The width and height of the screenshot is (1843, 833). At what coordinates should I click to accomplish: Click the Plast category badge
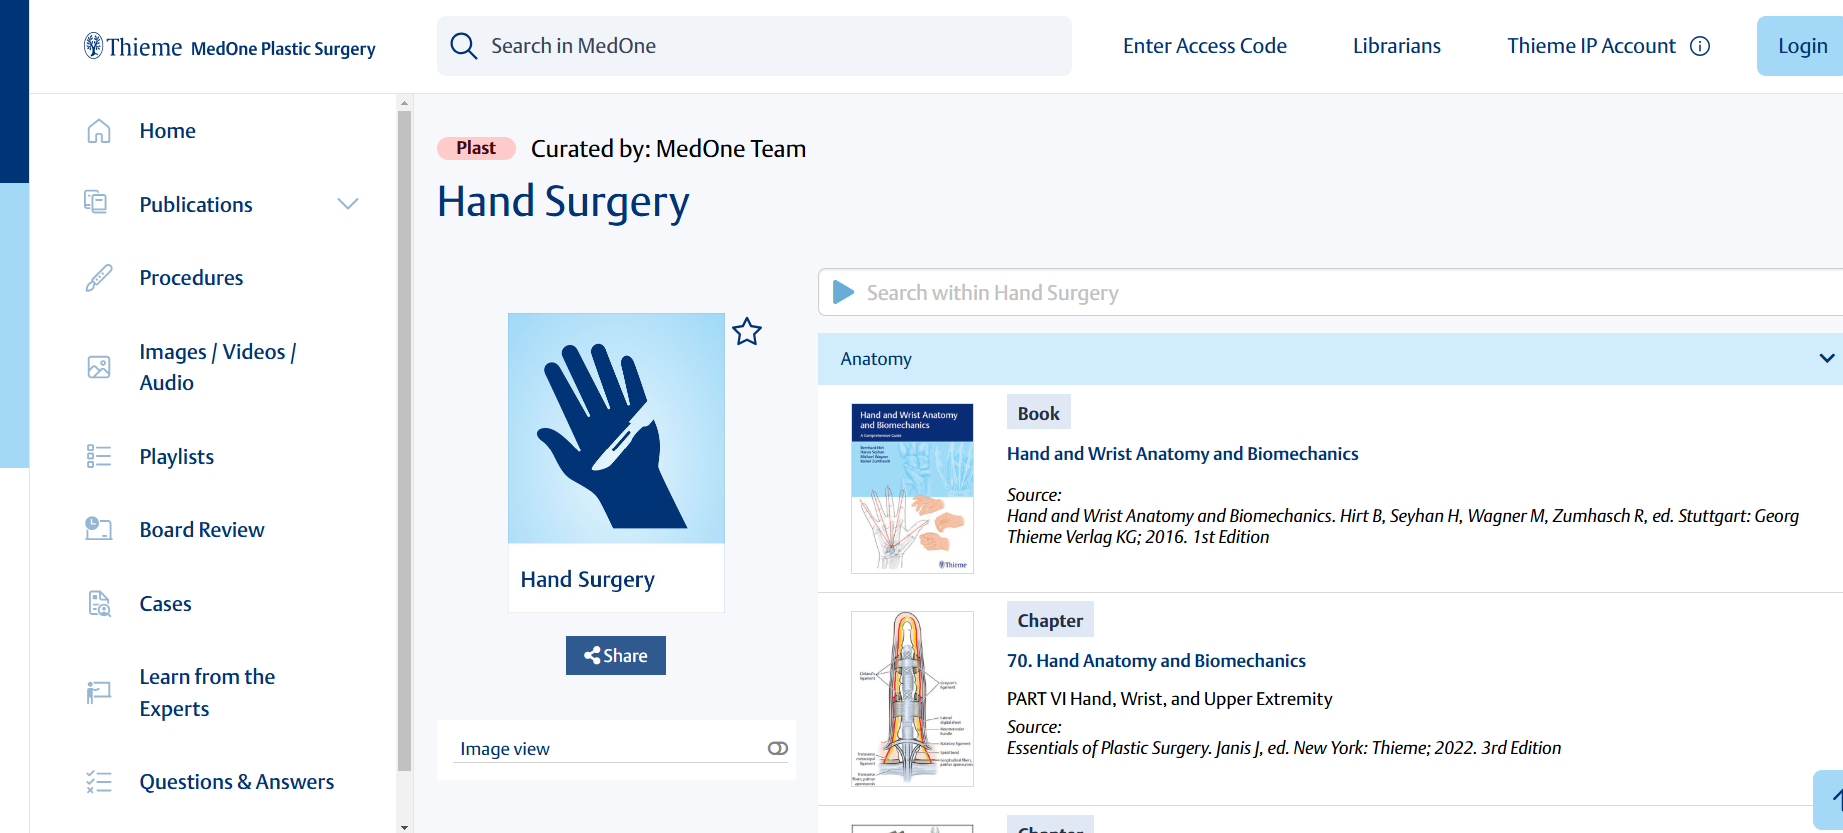[x=476, y=148]
